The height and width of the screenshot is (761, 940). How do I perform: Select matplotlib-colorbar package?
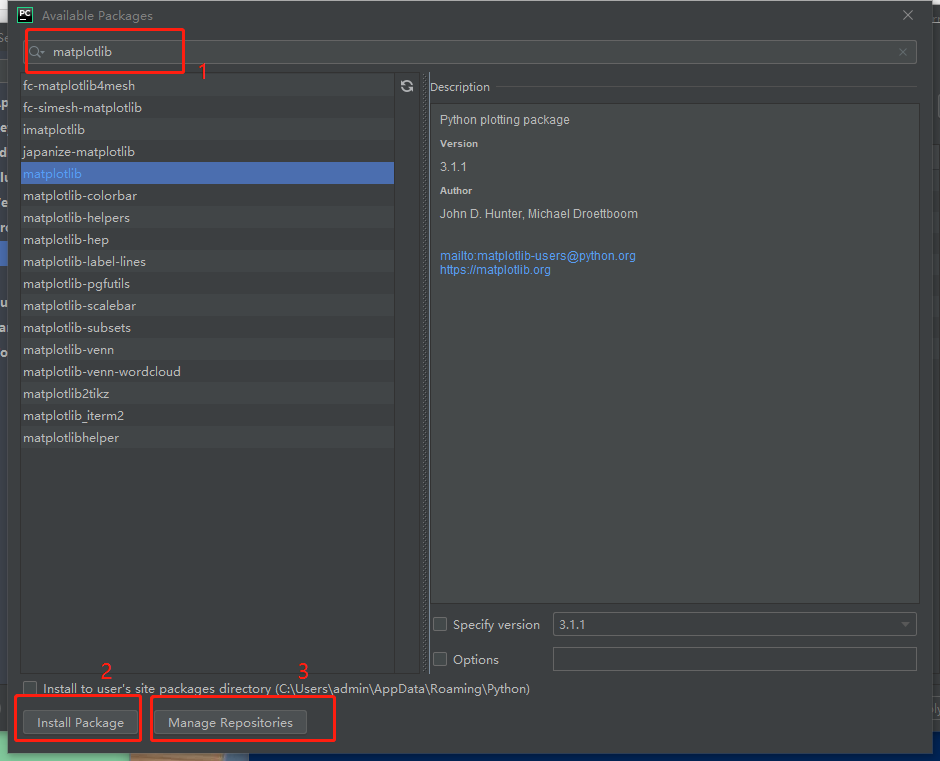(207, 195)
